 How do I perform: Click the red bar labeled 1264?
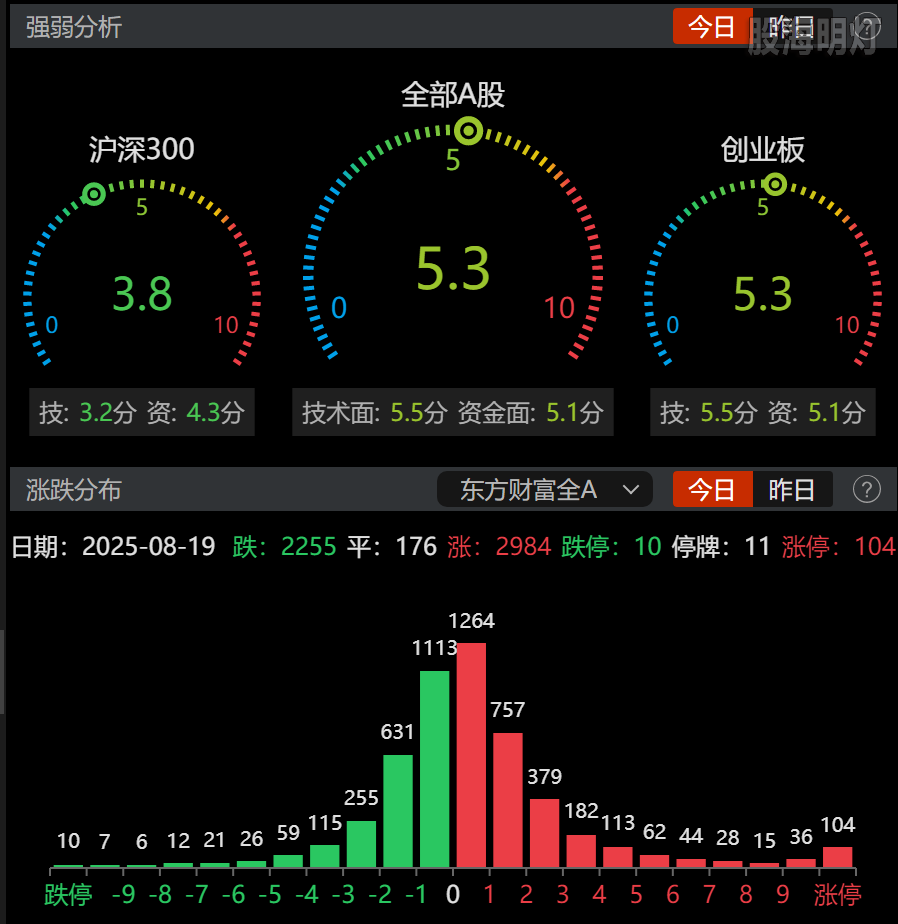(471, 755)
